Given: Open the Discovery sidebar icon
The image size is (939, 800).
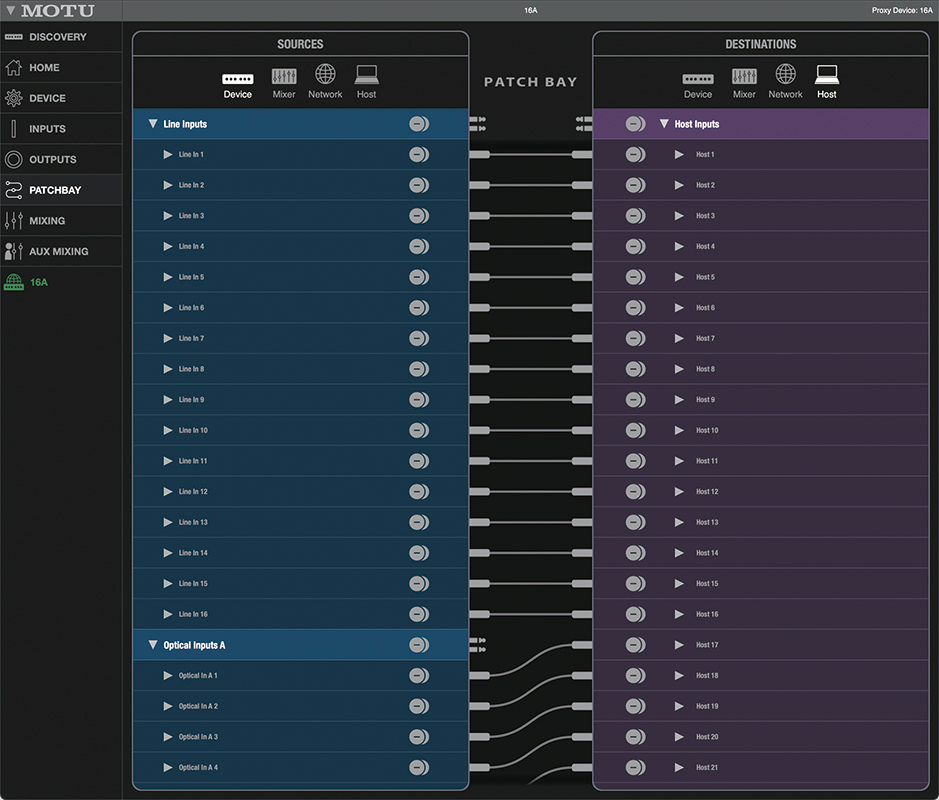Looking at the screenshot, I should click(x=14, y=37).
